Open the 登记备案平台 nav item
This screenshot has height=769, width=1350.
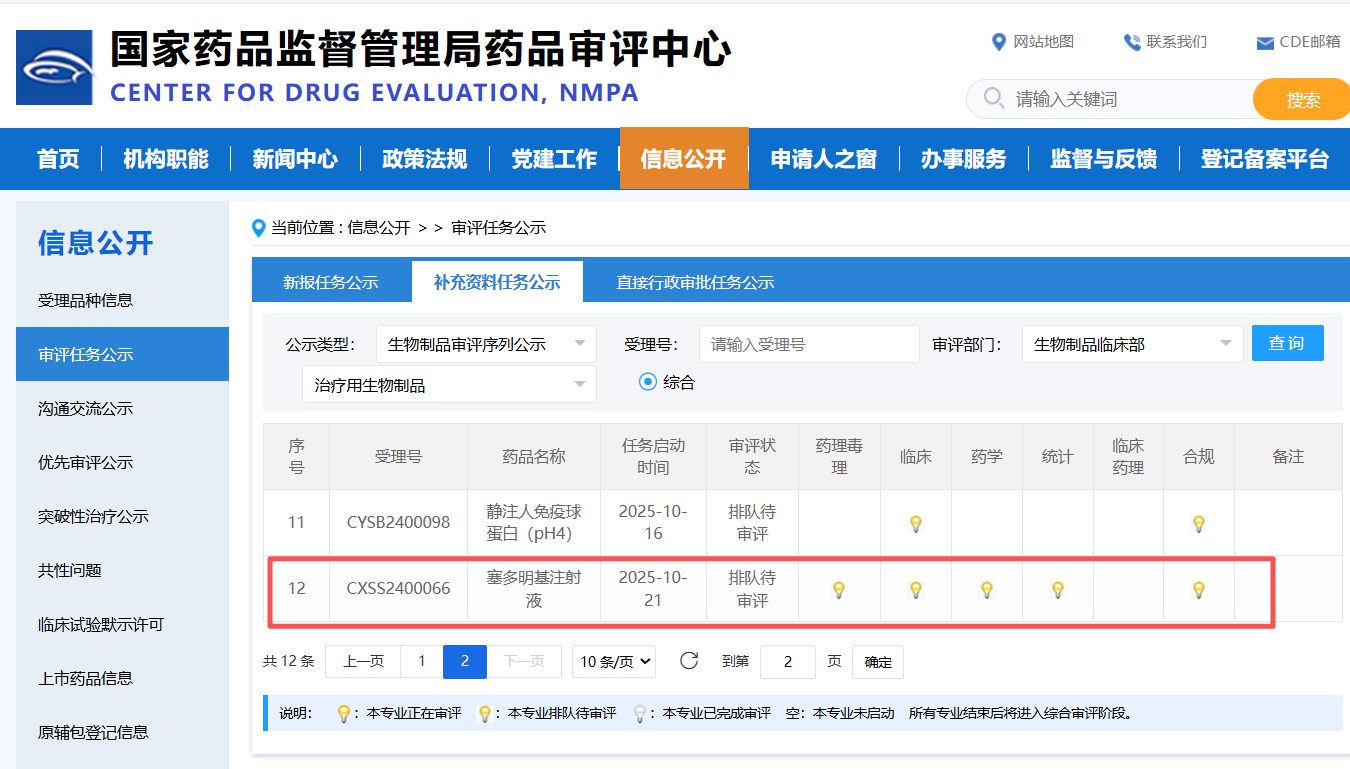(1264, 159)
